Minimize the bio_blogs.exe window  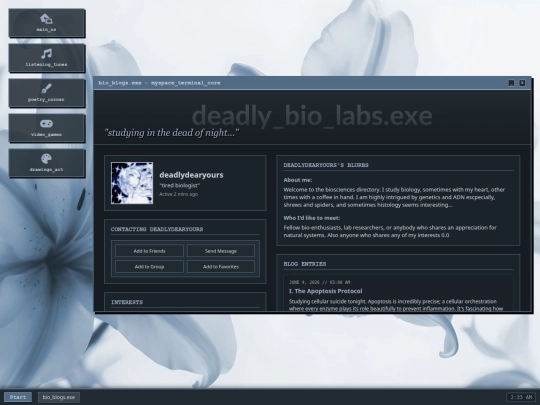click(511, 83)
